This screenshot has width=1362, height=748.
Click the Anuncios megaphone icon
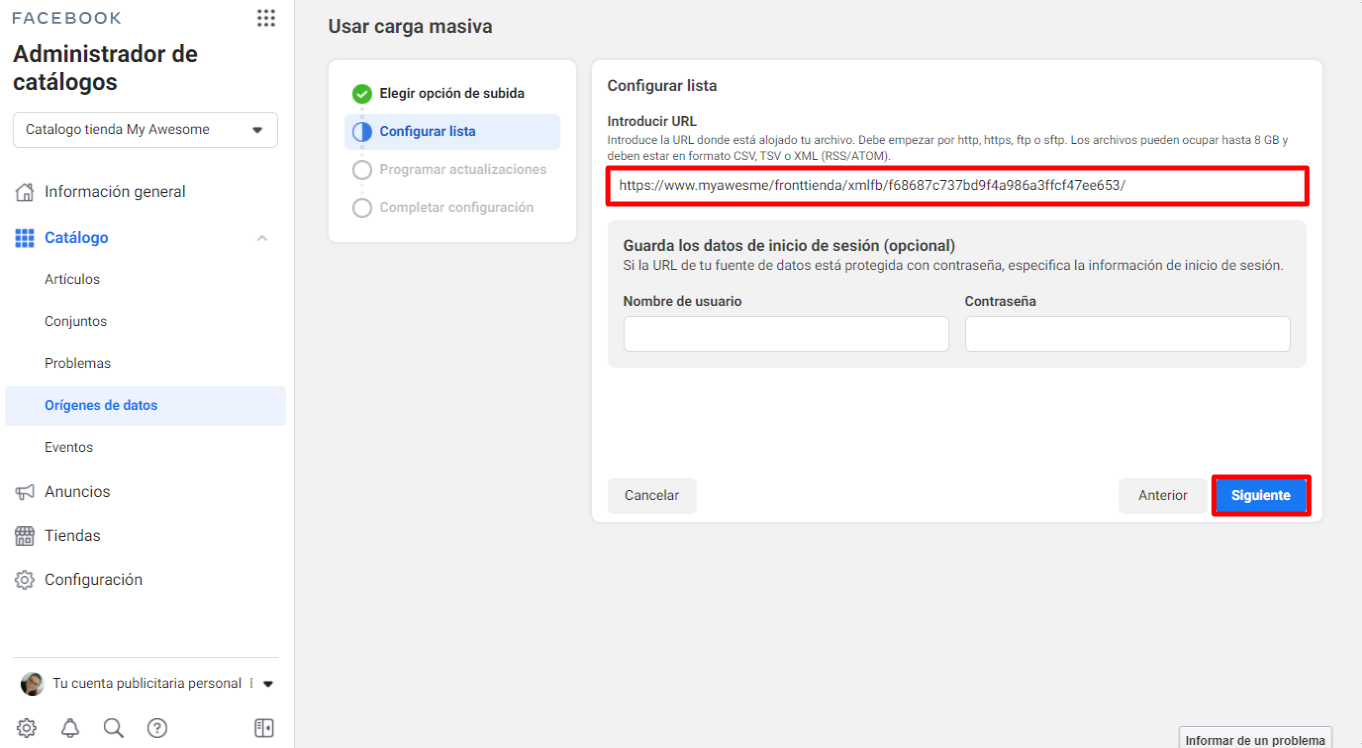(x=25, y=492)
